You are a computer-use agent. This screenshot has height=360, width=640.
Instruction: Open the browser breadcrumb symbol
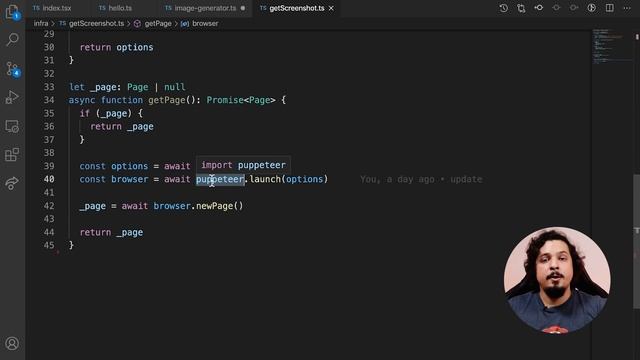(x=205, y=24)
